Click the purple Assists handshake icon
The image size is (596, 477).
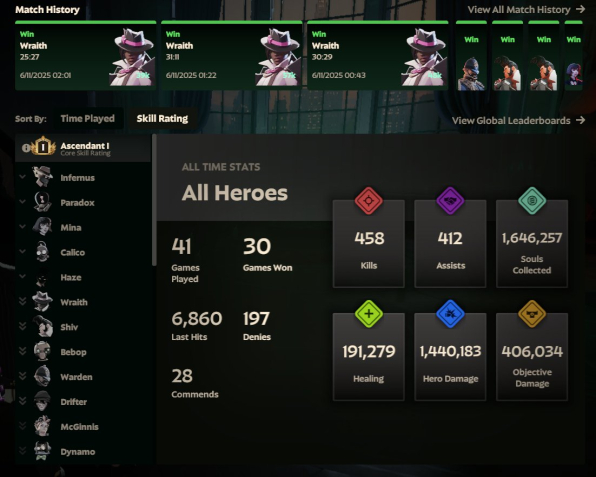tap(450, 200)
